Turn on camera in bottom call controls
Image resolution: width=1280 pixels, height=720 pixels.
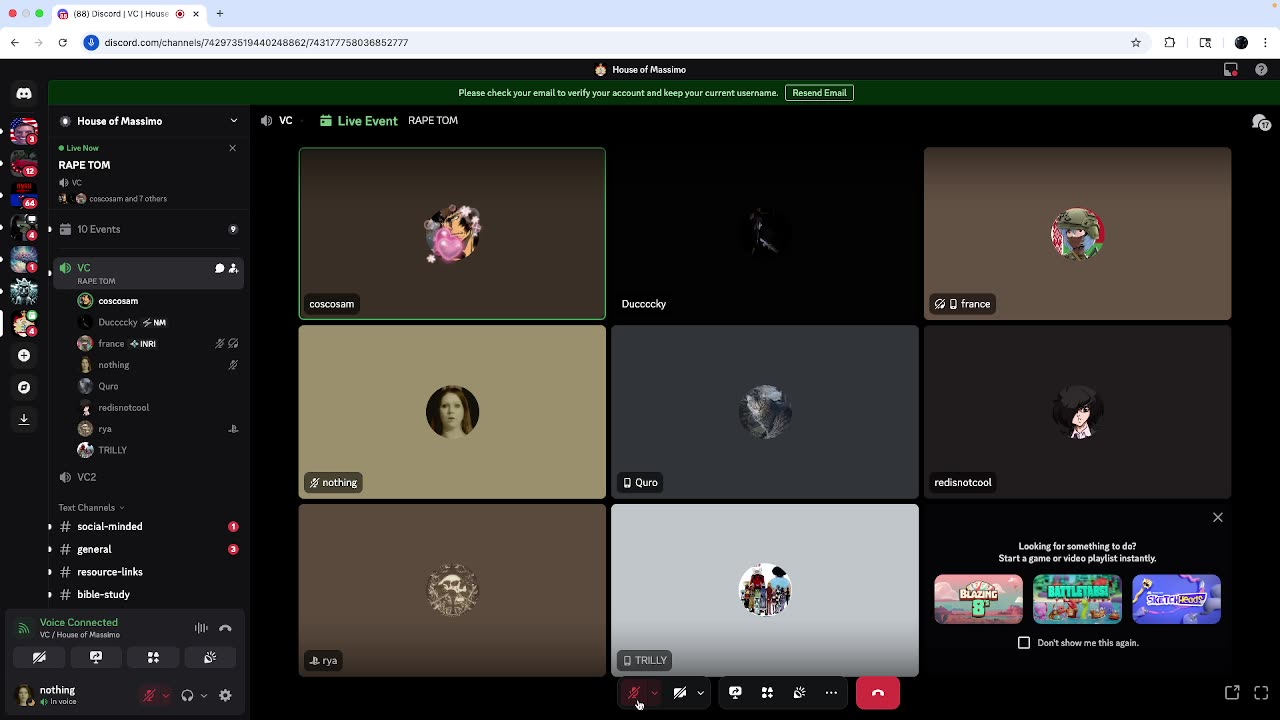click(680, 692)
